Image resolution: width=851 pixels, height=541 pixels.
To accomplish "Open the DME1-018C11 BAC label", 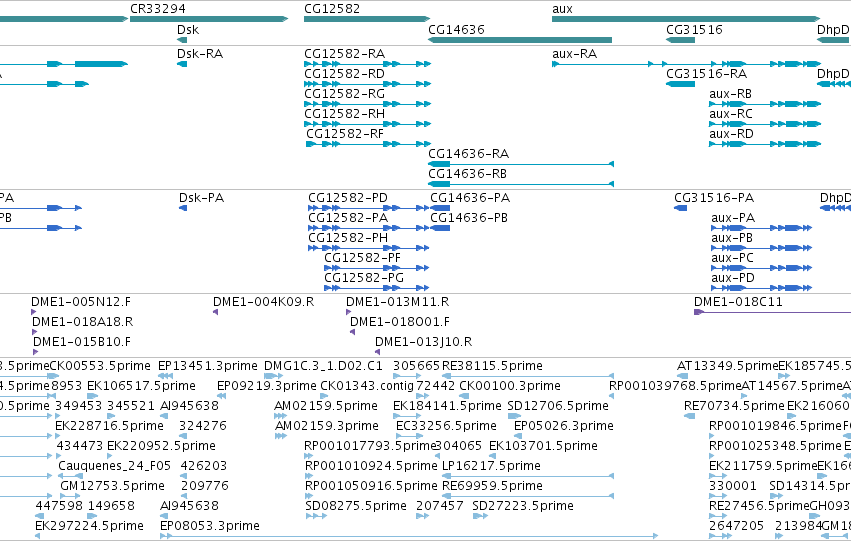I will [x=738, y=302].
